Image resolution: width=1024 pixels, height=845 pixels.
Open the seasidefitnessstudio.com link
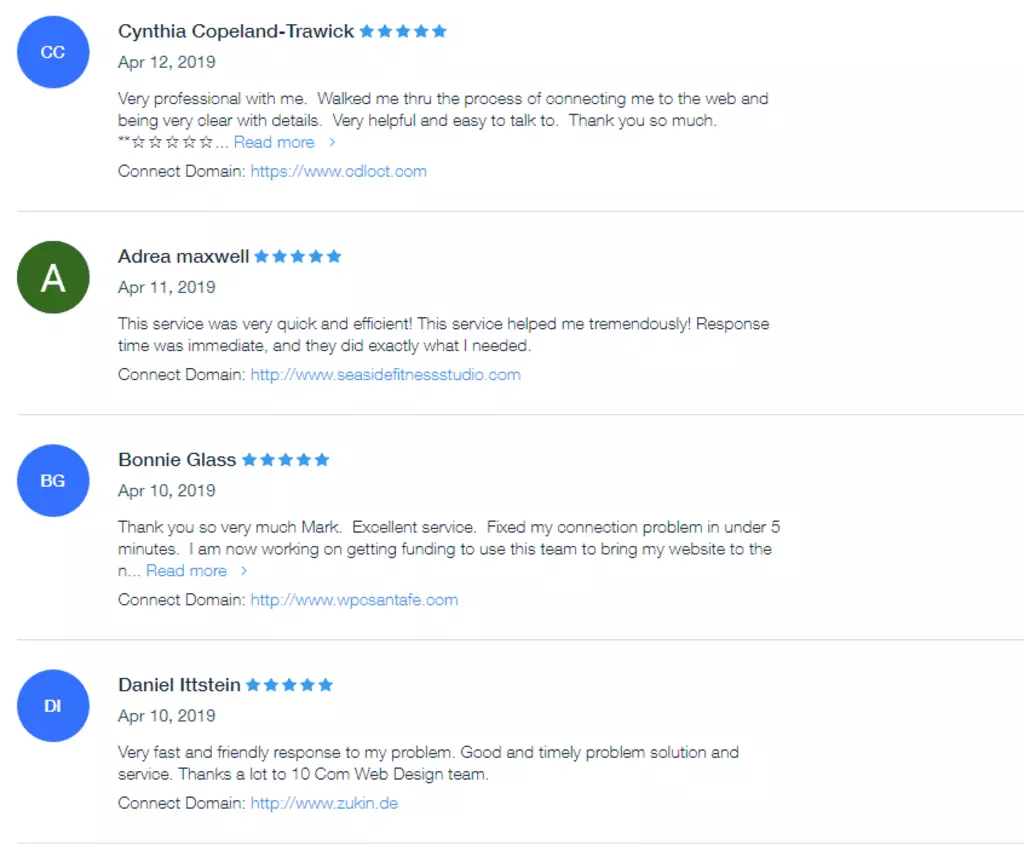(x=385, y=375)
